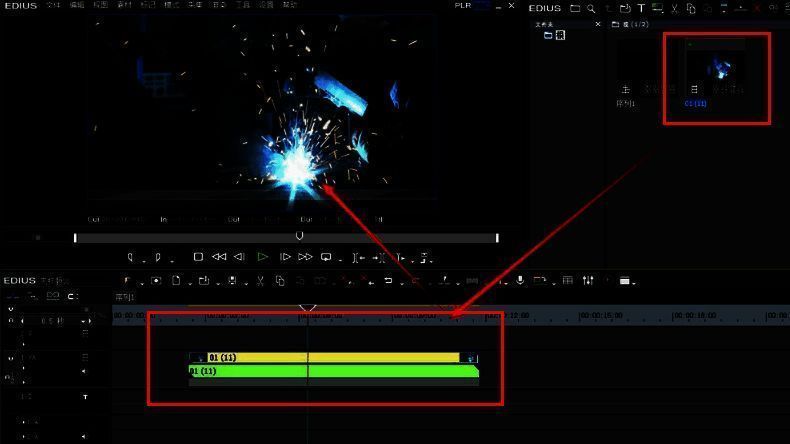Click the folder icon in the bin toolbar

(x=575, y=9)
